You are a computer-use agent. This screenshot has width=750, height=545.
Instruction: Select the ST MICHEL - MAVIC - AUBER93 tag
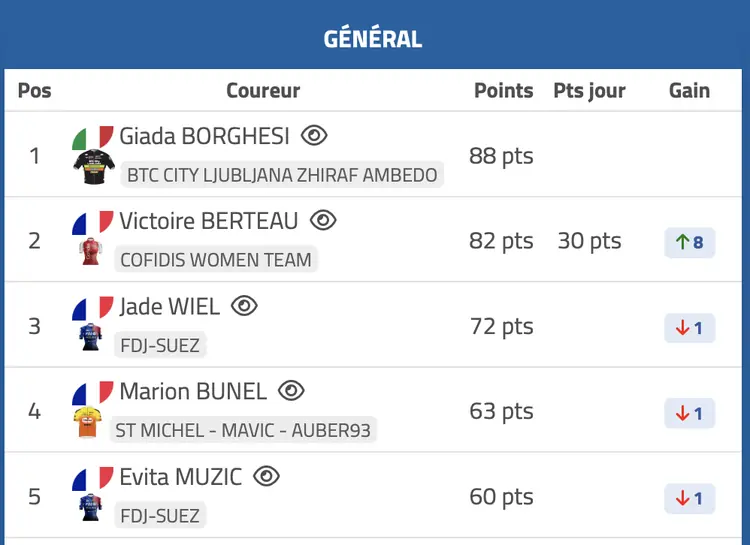(x=244, y=431)
